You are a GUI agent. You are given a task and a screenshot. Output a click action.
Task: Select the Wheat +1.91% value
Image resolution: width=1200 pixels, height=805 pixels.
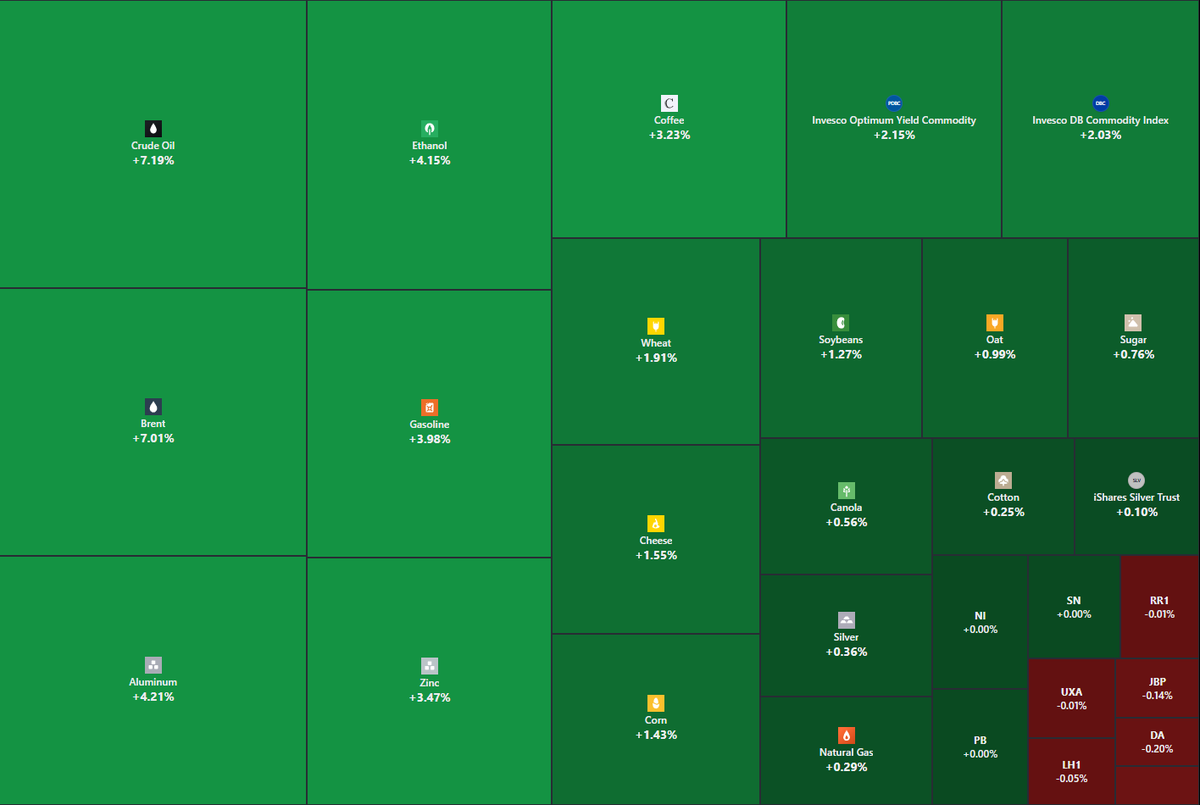tap(656, 358)
